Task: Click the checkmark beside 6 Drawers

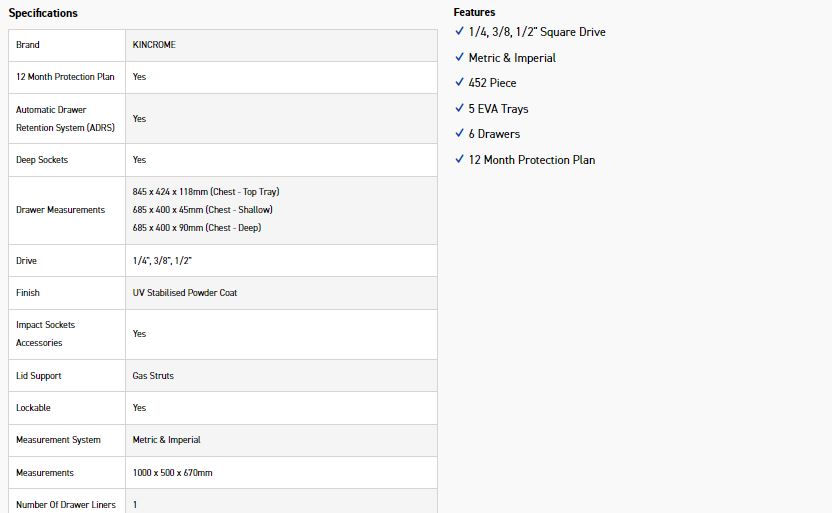Action: 459,134
